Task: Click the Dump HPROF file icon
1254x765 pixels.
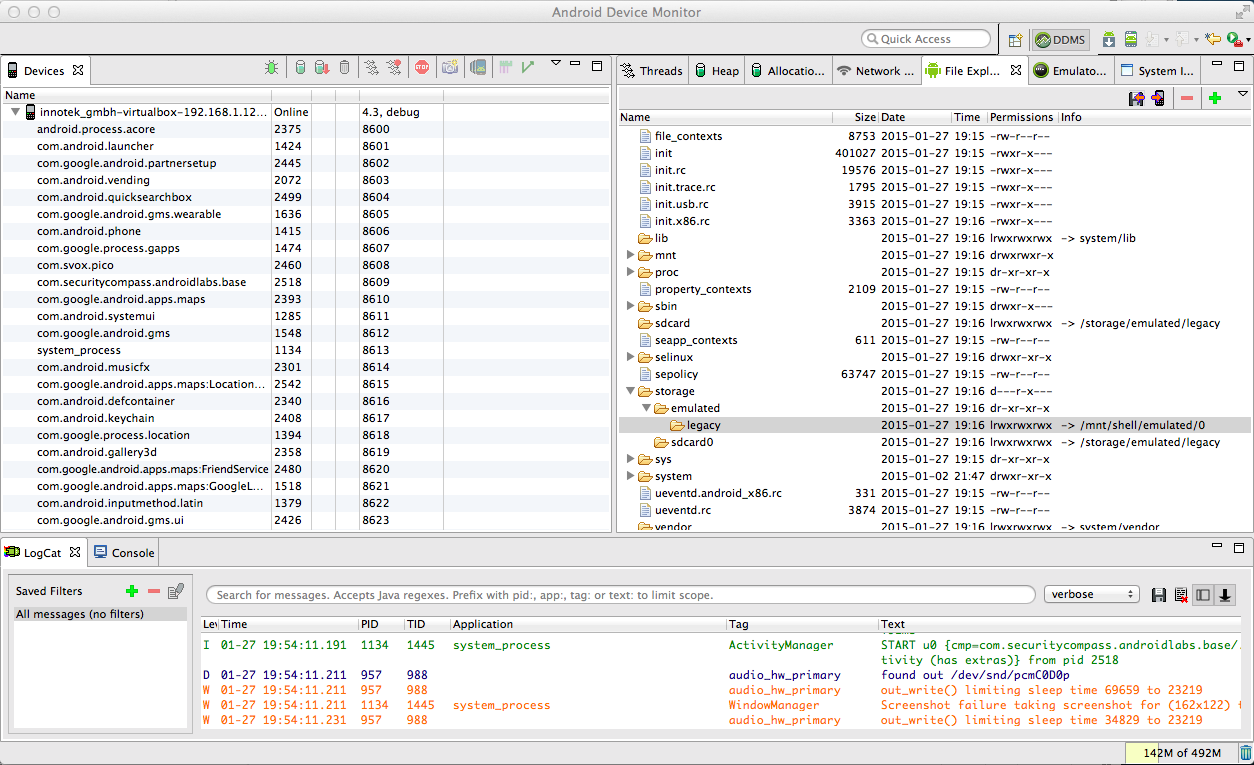Action: (322, 68)
